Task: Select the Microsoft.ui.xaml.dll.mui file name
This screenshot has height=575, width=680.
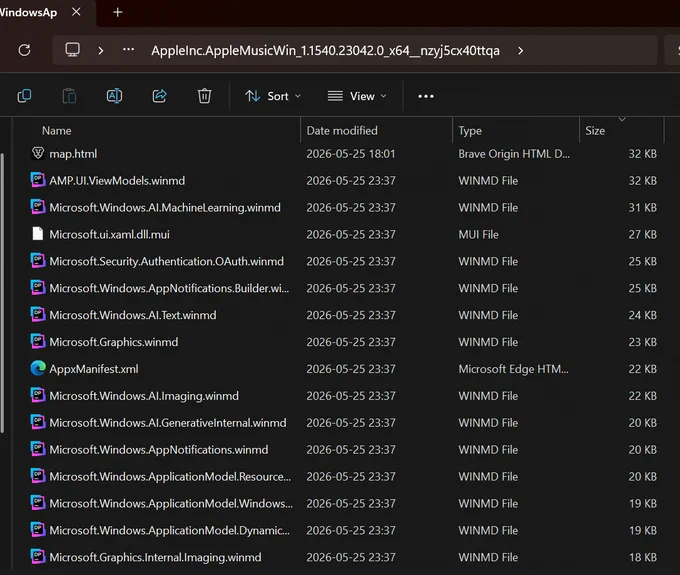Action: tap(109, 235)
